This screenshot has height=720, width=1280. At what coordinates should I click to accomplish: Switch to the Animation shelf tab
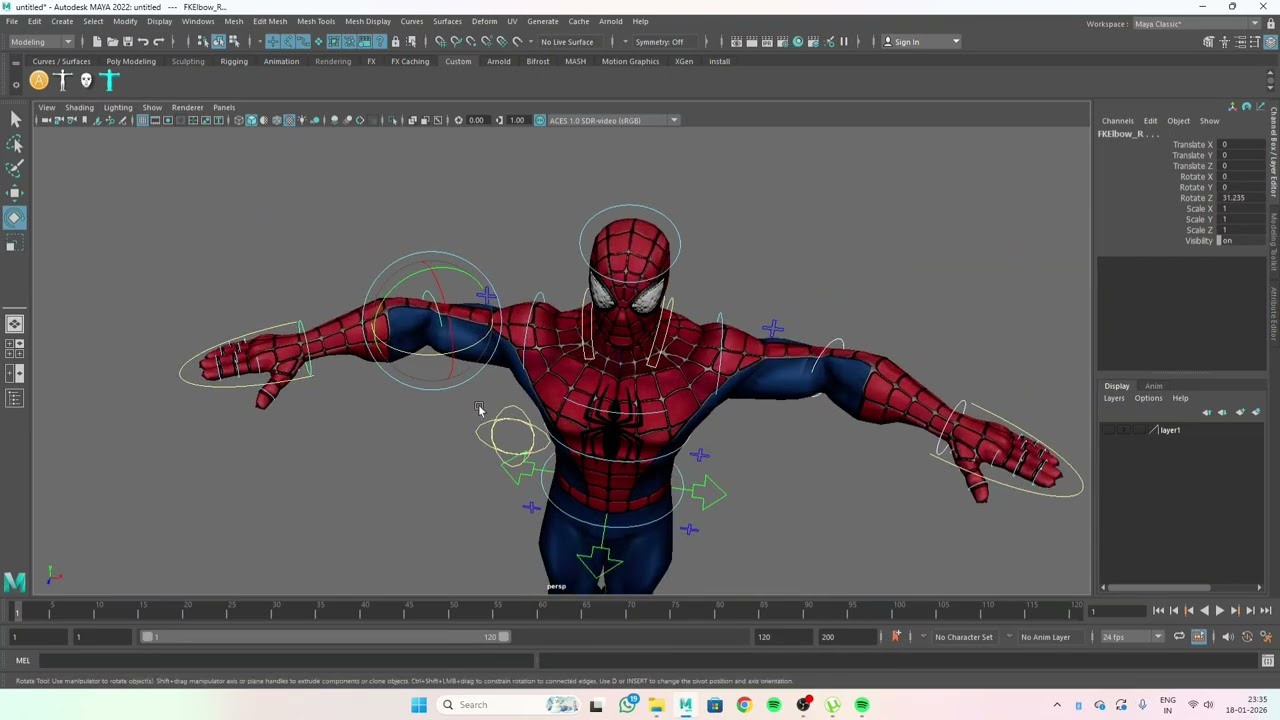click(281, 61)
